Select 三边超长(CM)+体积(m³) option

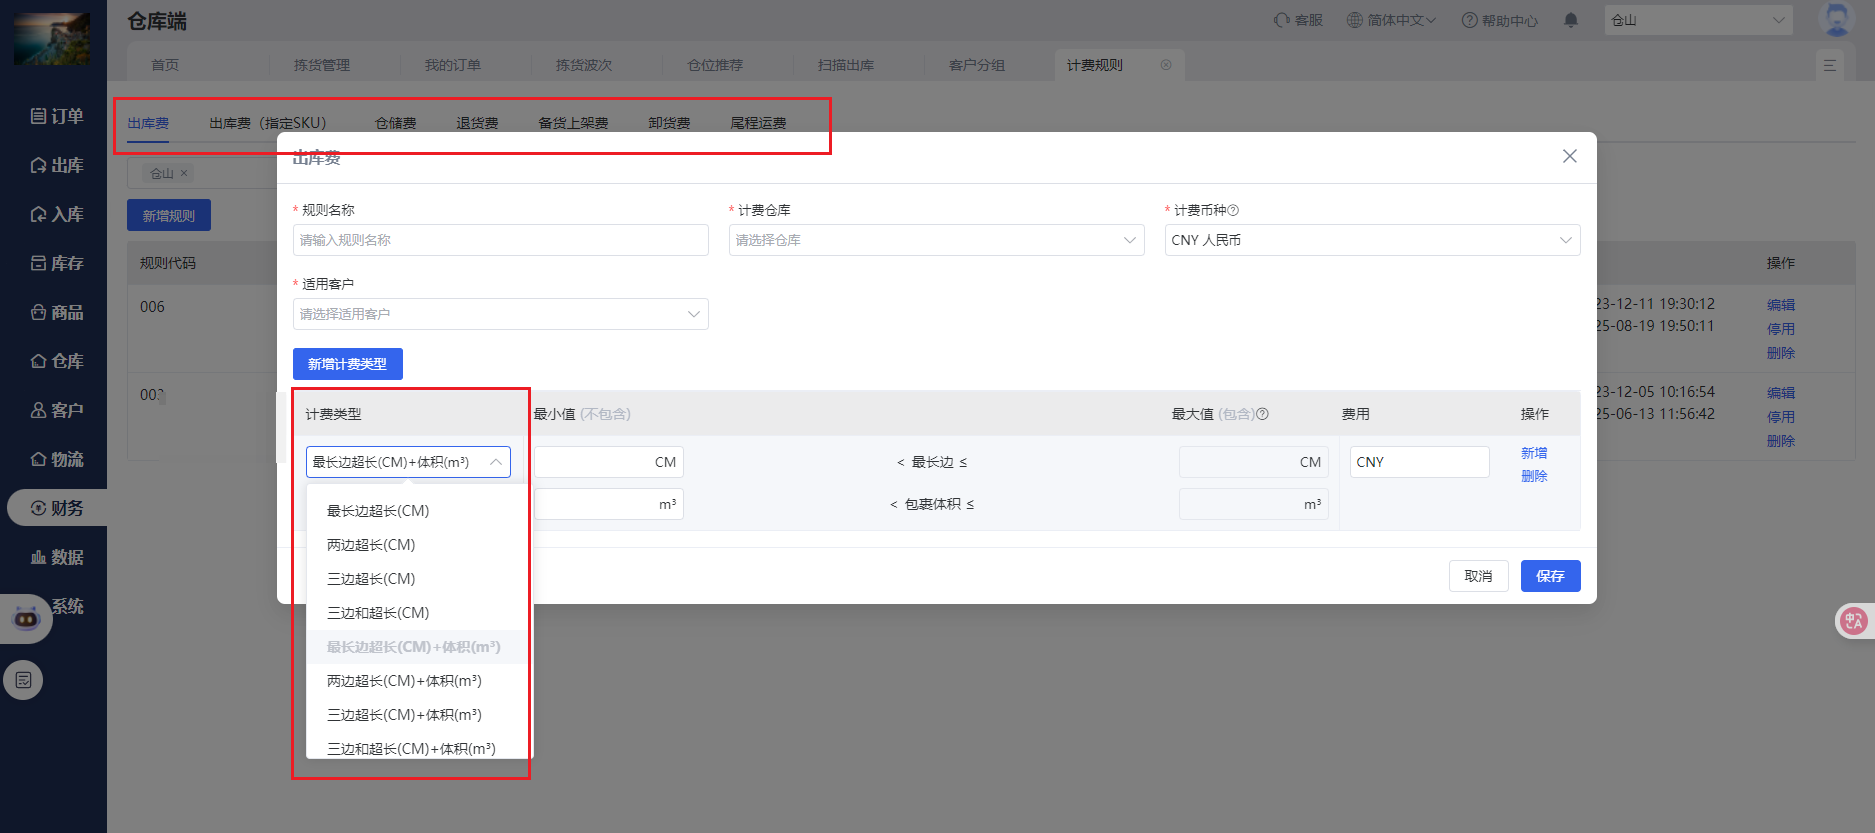pos(419,715)
